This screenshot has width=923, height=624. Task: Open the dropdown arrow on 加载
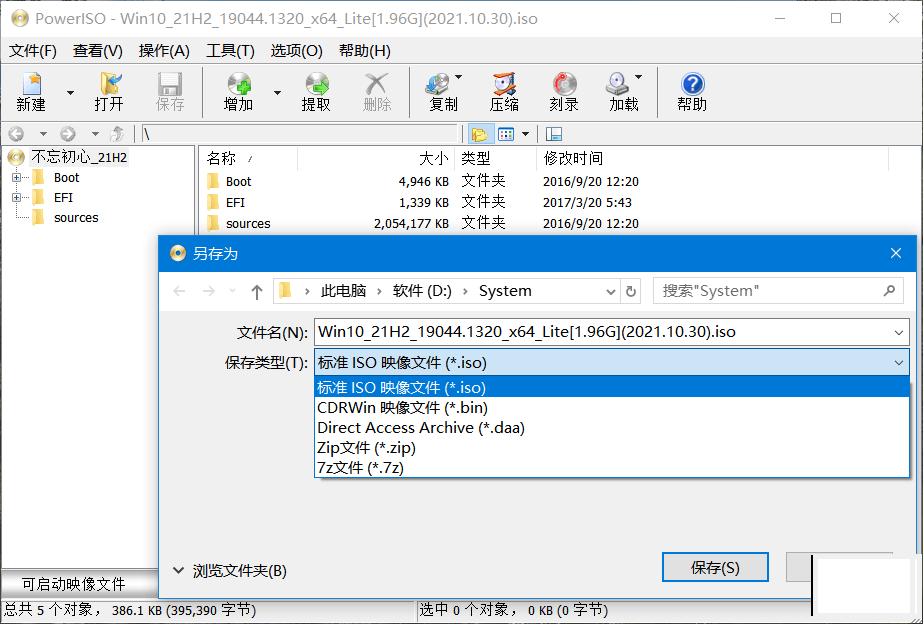638,77
